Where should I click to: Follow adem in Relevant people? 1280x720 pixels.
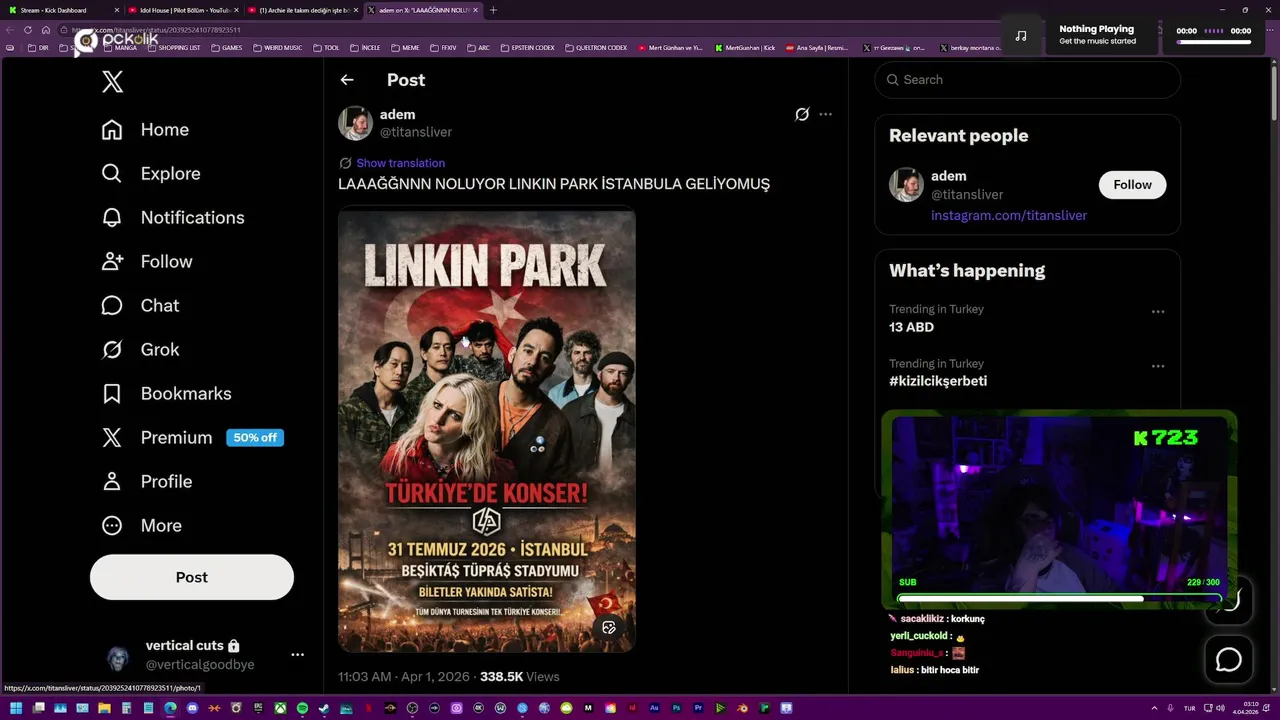point(1132,185)
